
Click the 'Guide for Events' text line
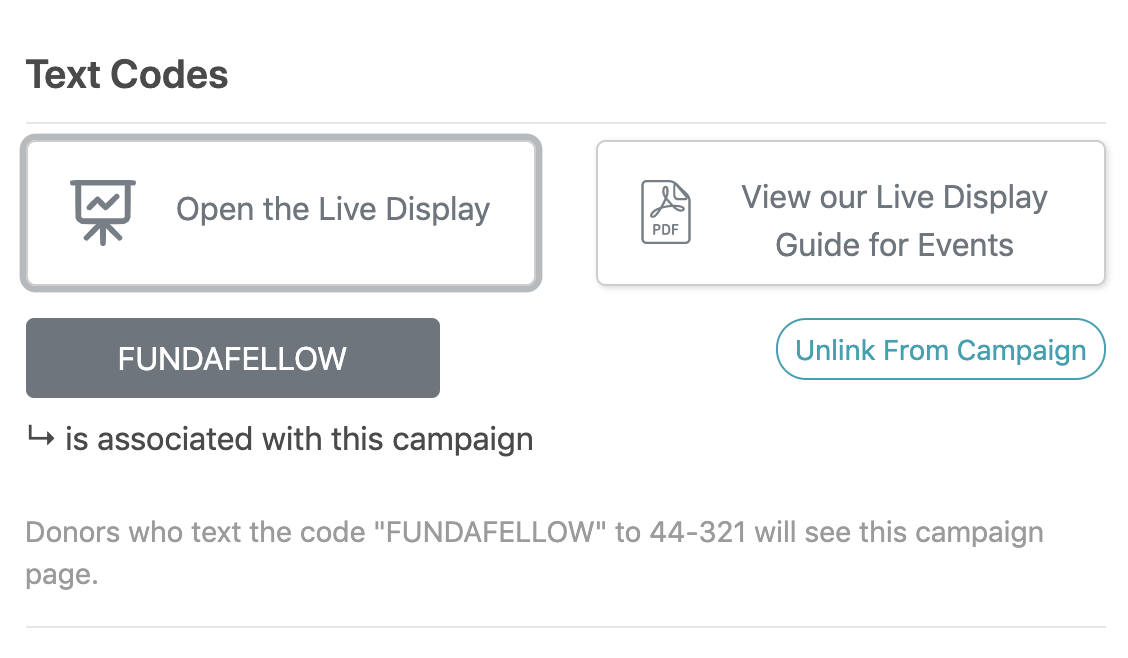894,245
